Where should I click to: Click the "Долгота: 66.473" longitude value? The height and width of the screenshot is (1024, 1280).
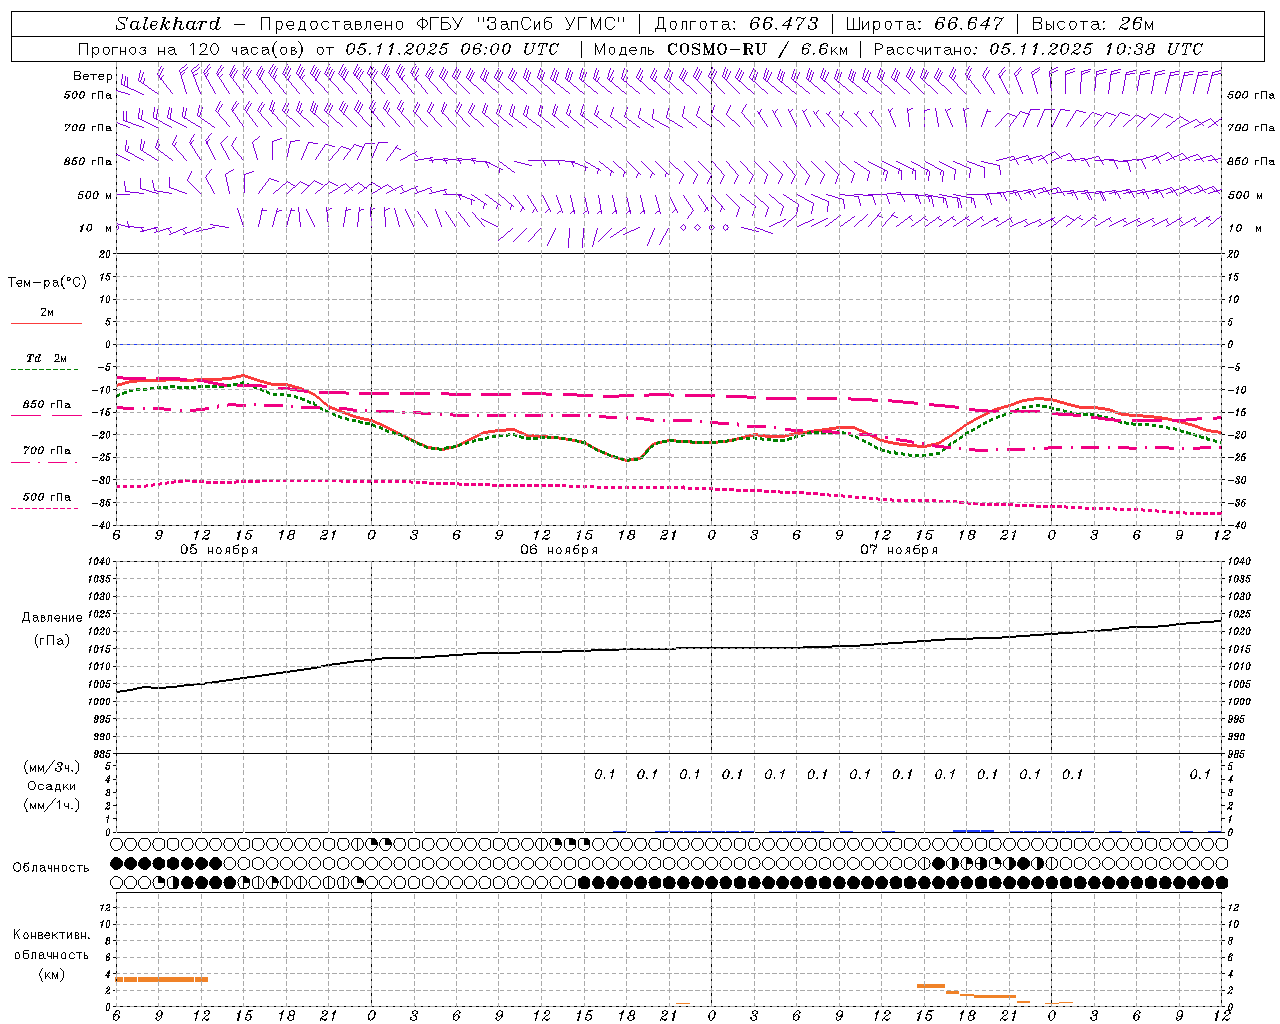(x=737, y=24)
